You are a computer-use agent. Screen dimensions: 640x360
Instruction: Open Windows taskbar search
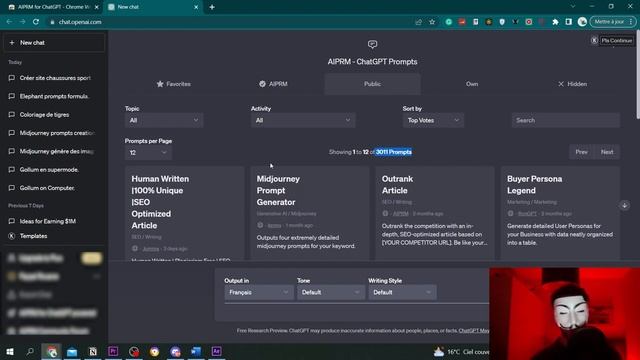click(x=30, y=351)
